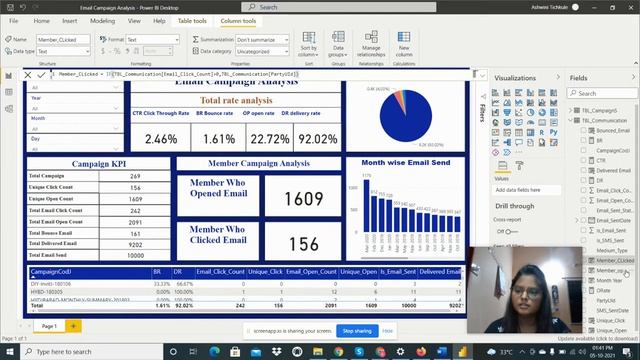640x360 pixels.
Task: Expand the TBL_Campaign table
Action: click(571, 110)
